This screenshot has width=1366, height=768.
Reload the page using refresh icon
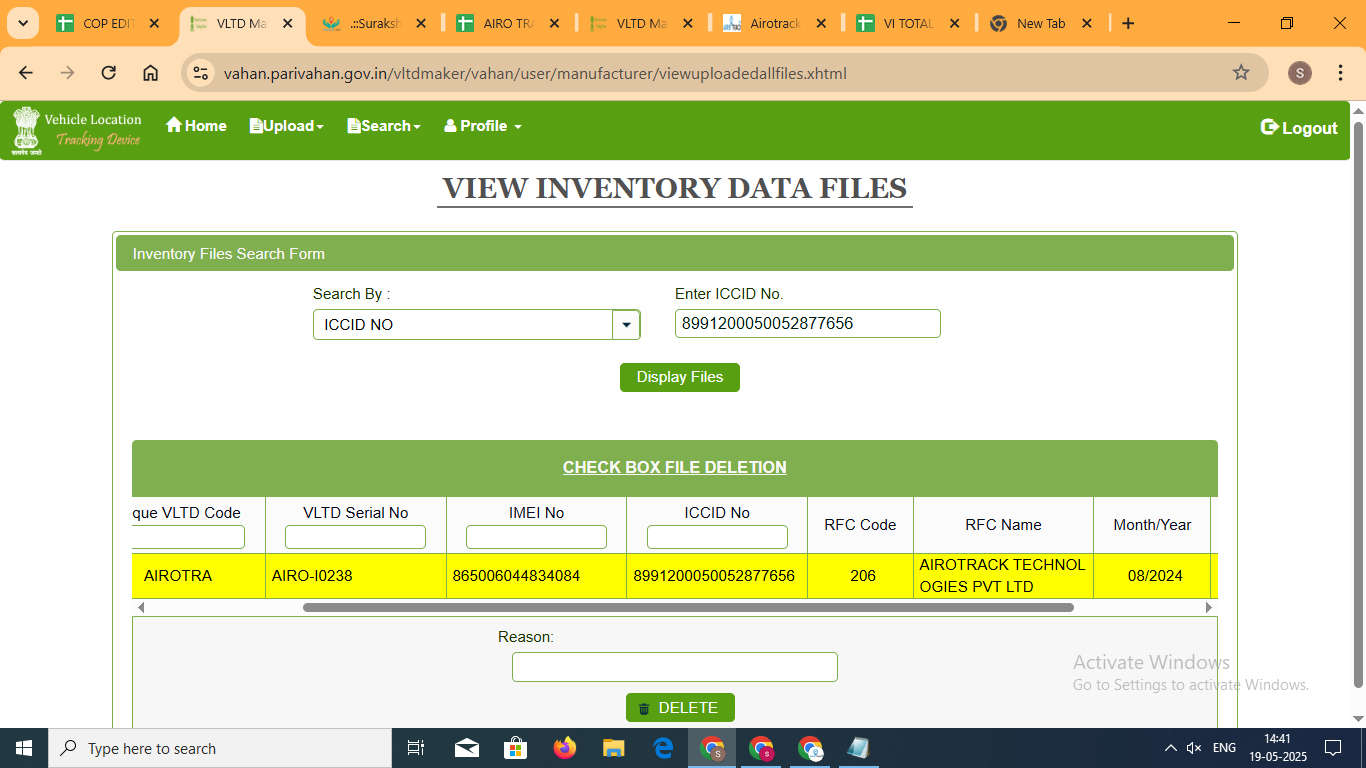click(x=109, y=73)
